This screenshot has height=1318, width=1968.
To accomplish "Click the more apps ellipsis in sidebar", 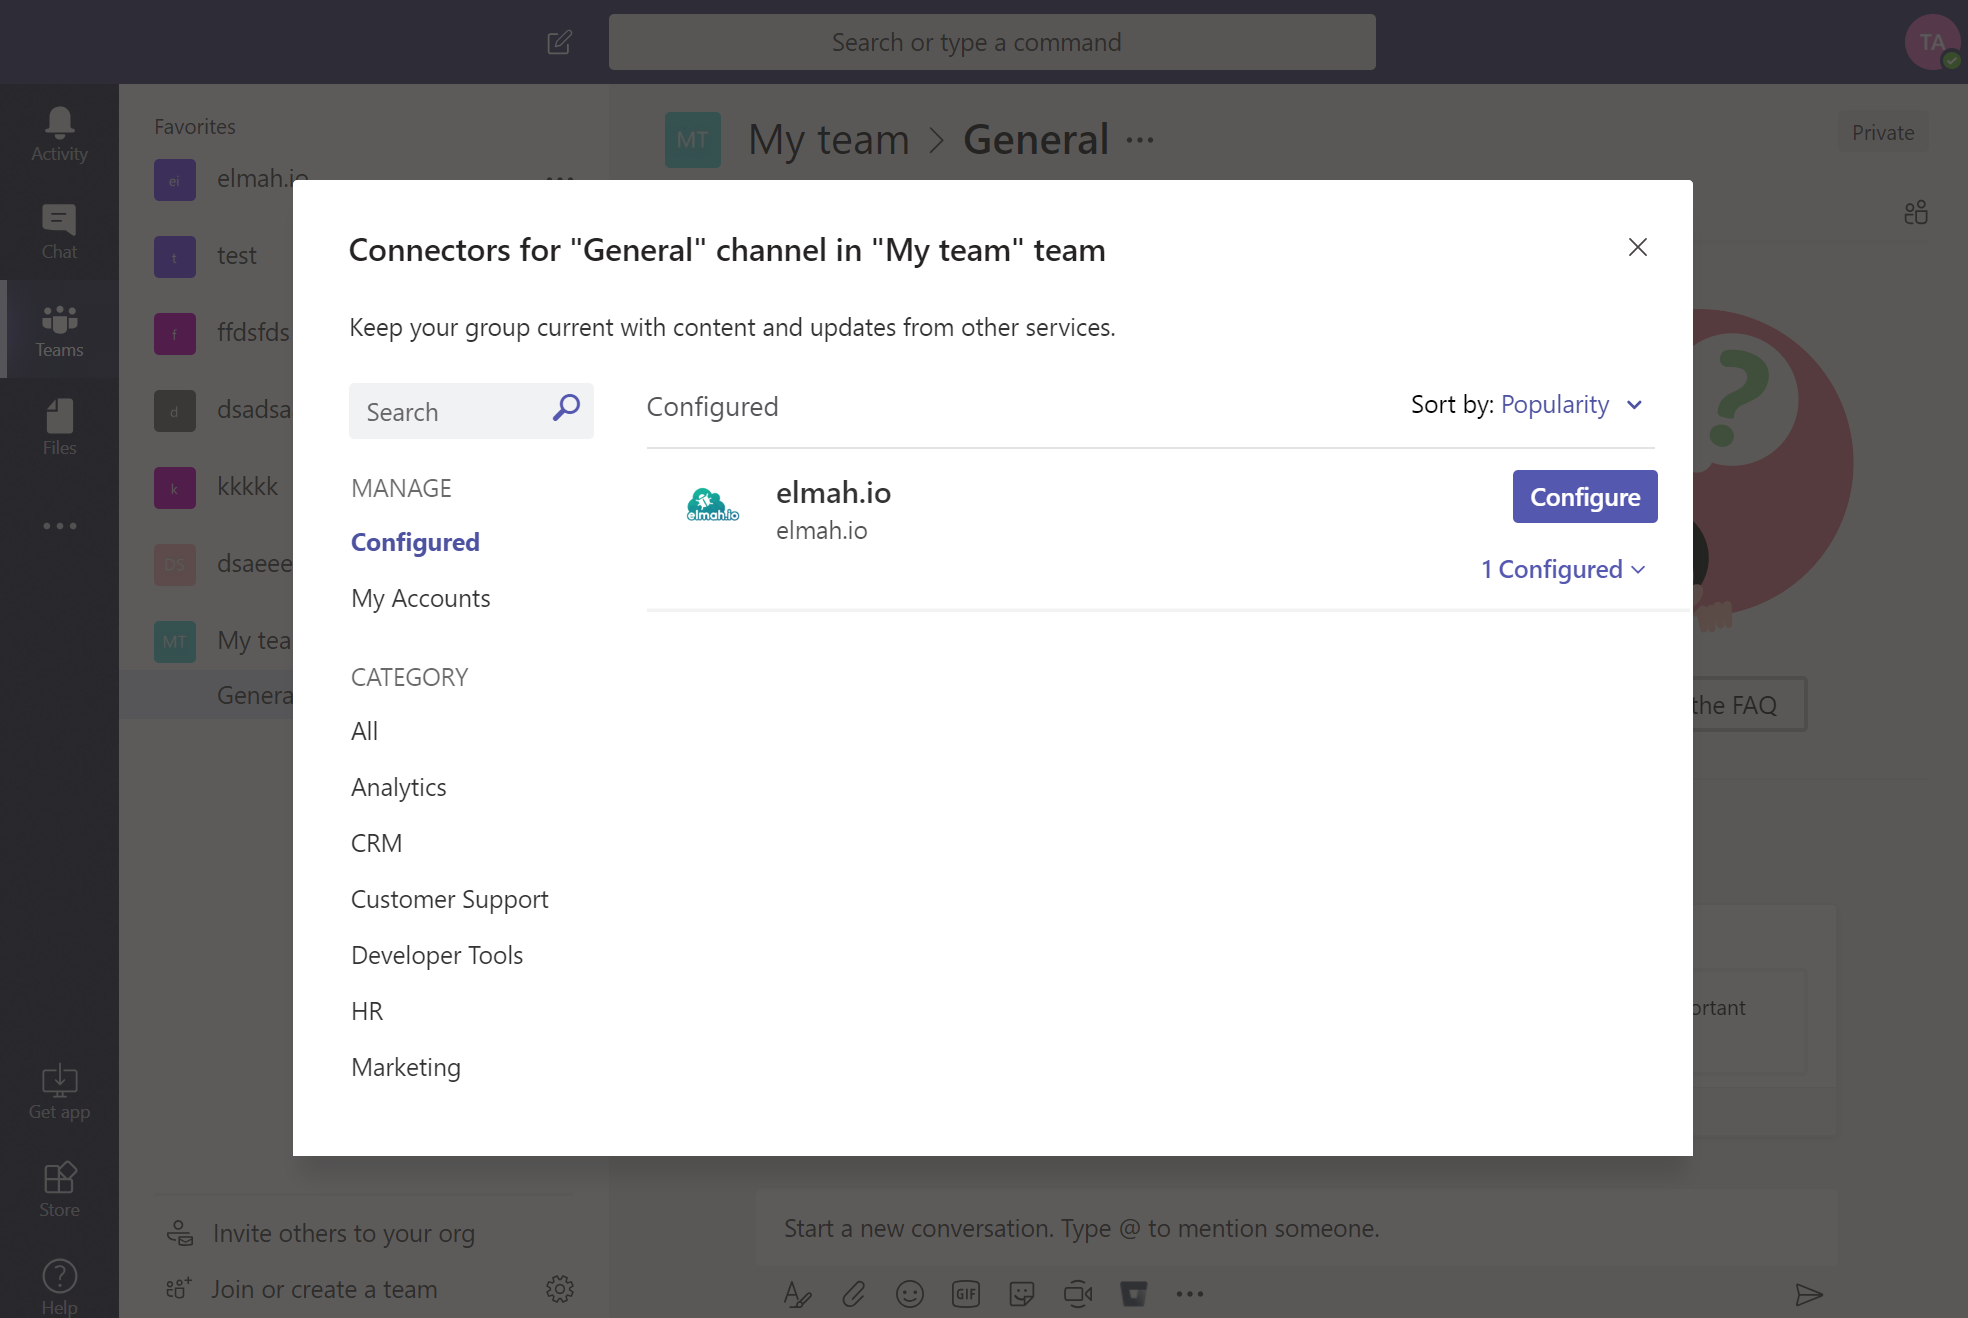I will (x=59, y=525).
